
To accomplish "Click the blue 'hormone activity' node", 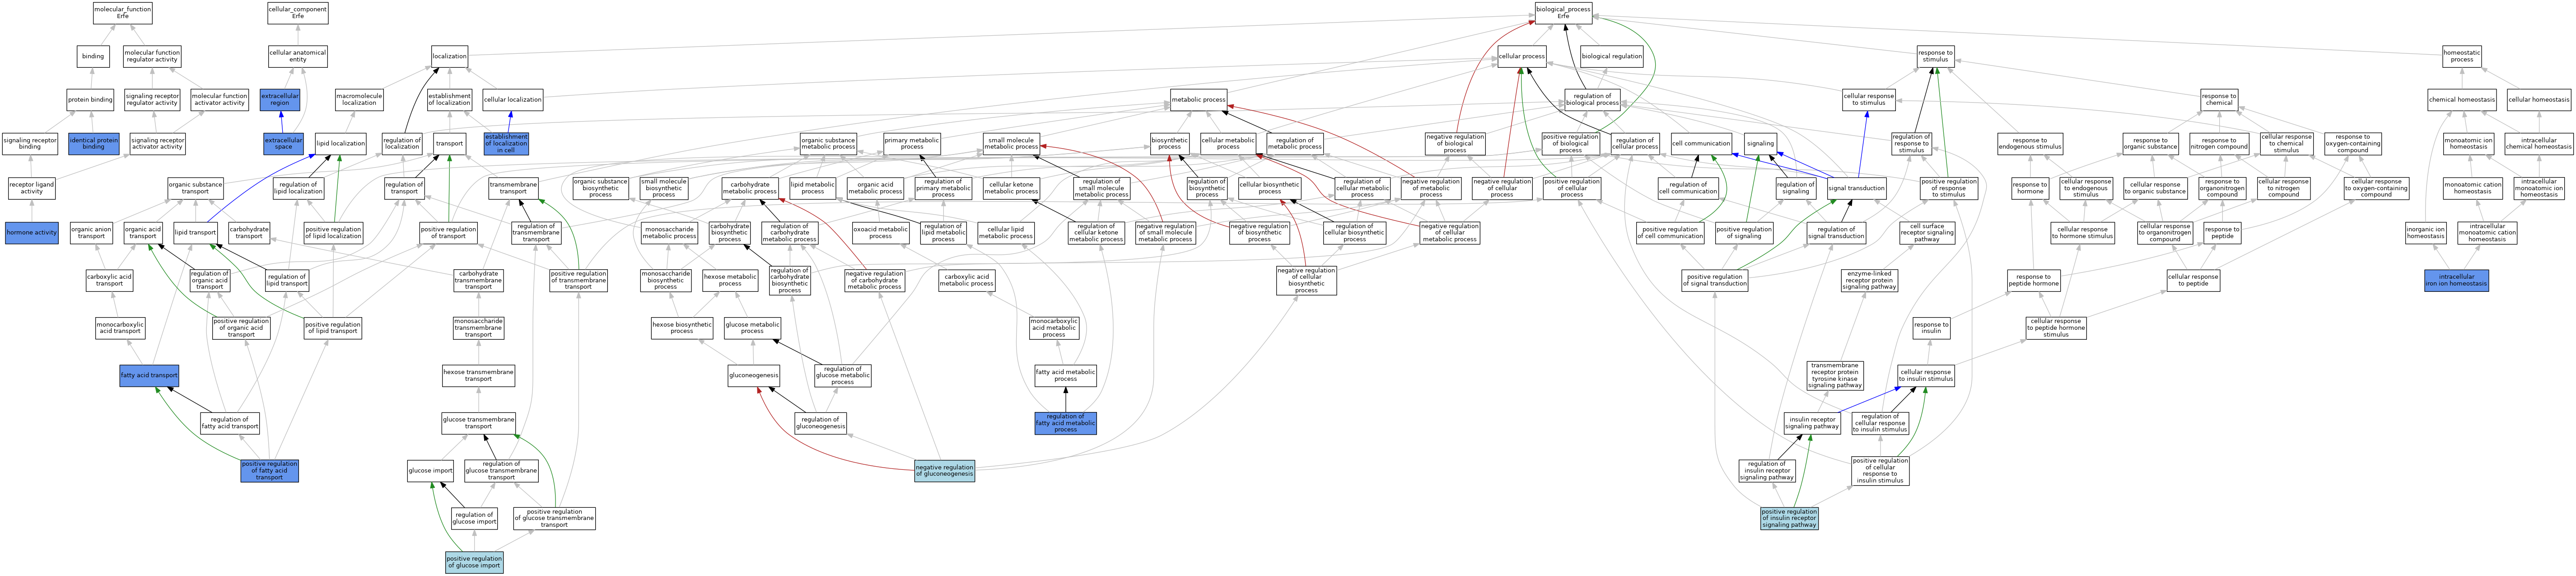I will pos(32,233).
